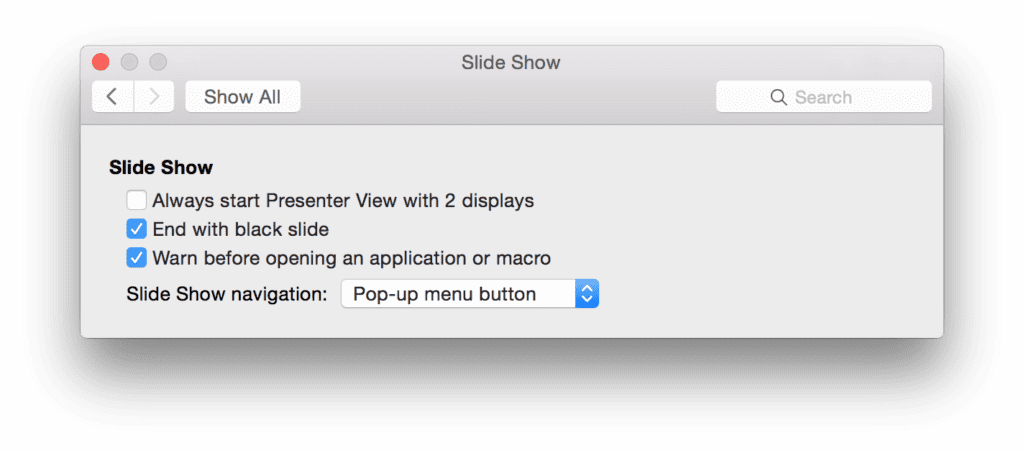Open the Slide Show navigation pop-up menu

470,294
